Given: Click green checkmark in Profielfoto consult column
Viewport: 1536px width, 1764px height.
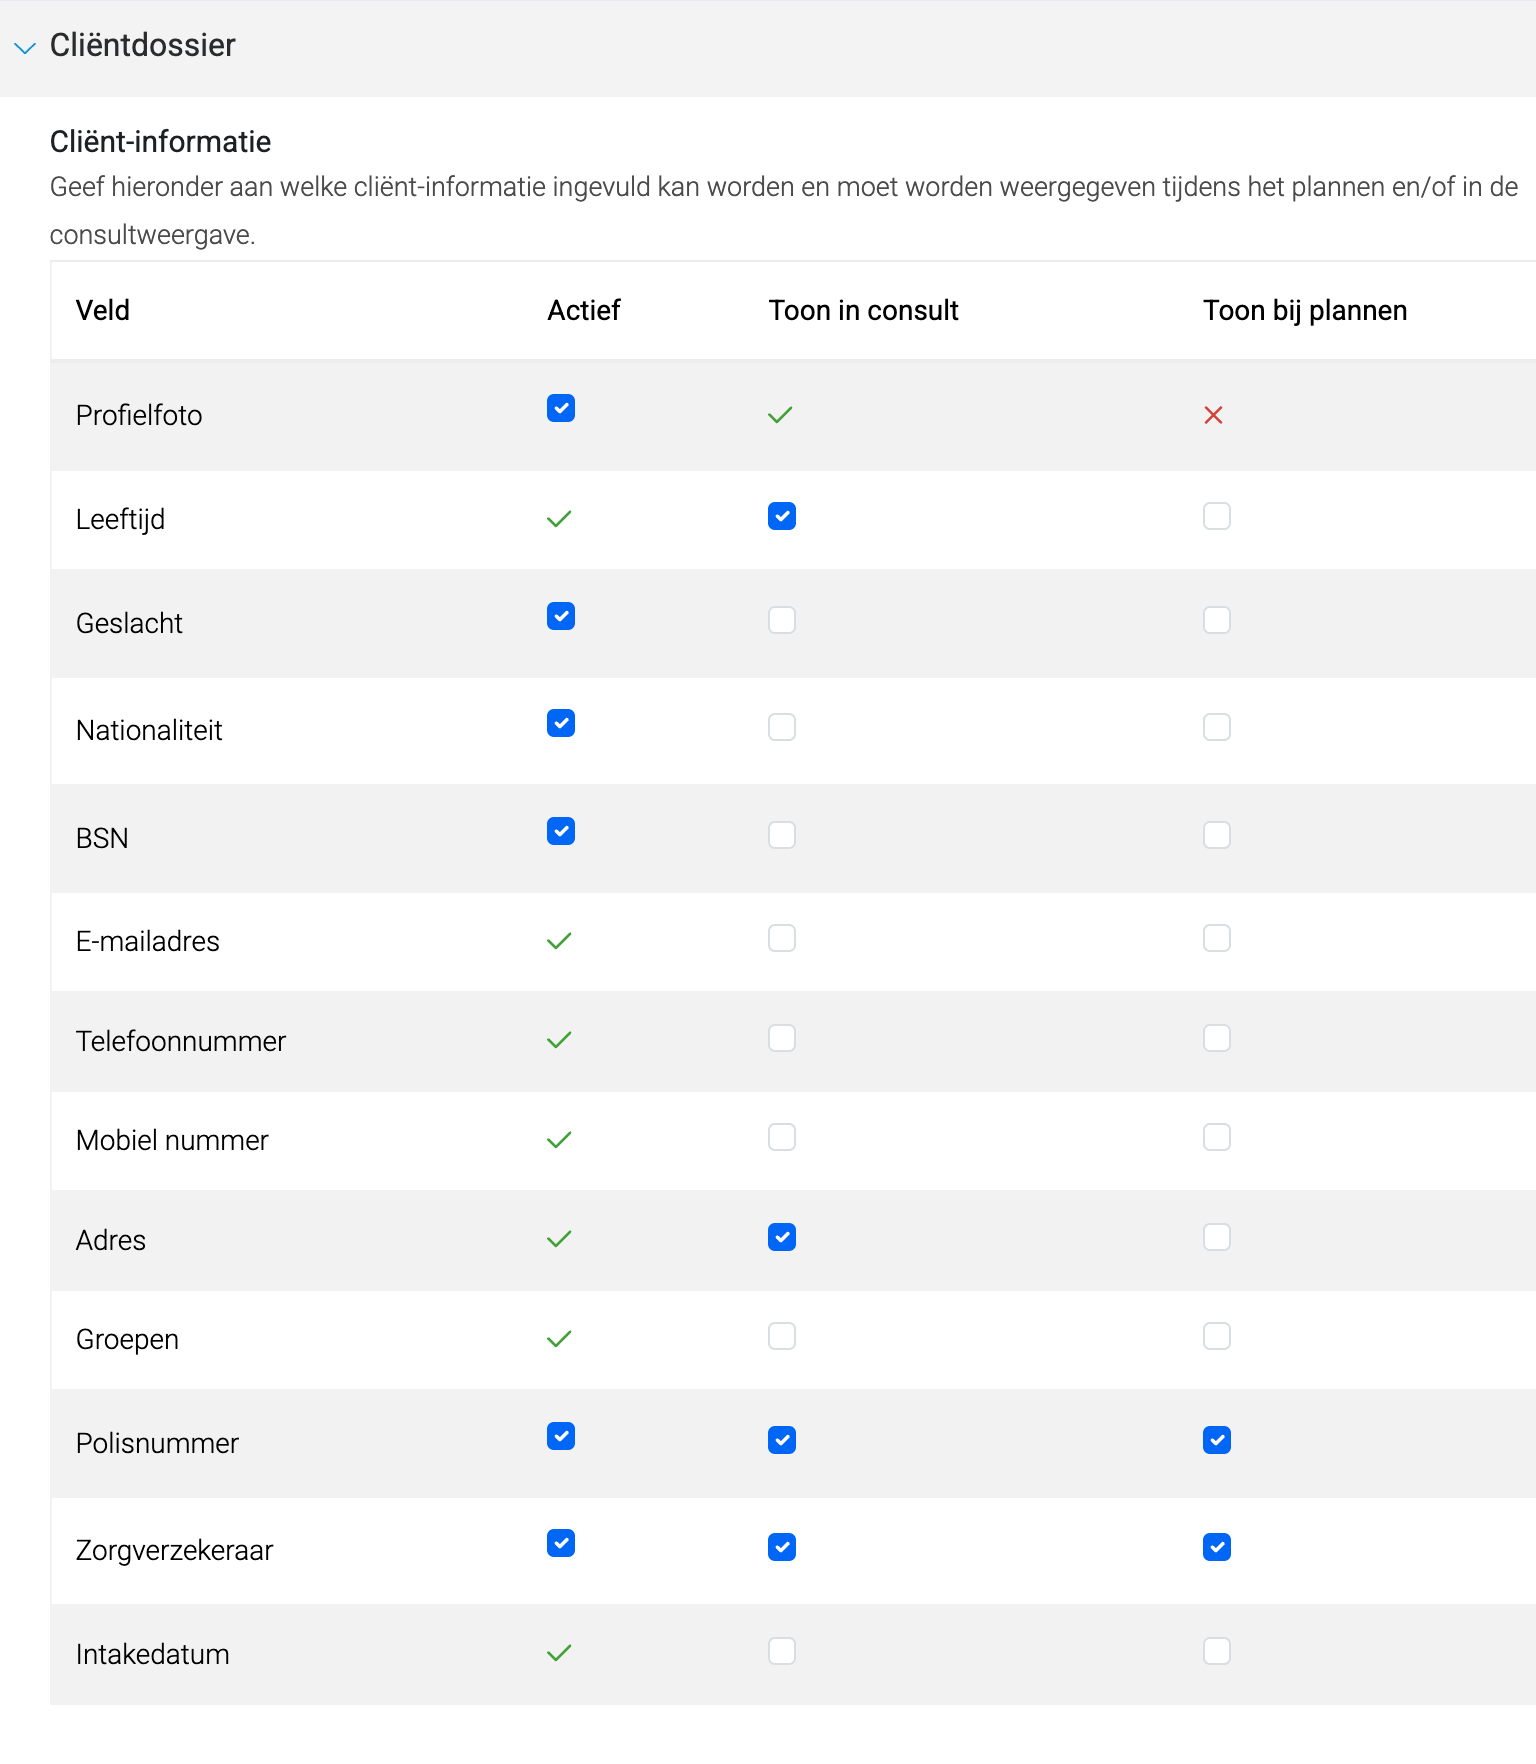Looking at the screenshot, I should [x=780, y=415].
